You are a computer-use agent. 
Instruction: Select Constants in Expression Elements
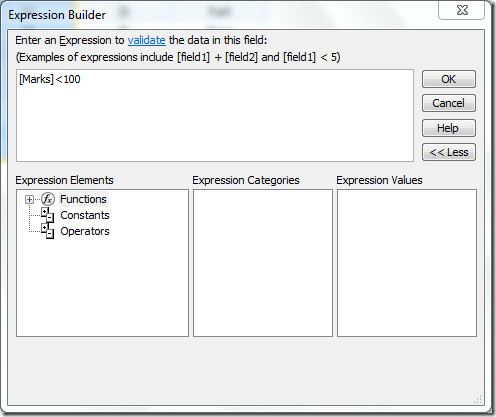click(x=85, y=215)
